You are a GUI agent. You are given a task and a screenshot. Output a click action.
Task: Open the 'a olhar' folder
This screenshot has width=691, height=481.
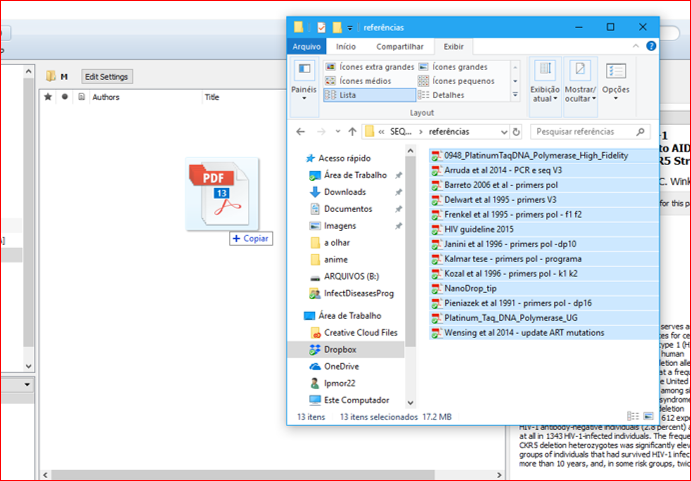[x=337, y=242]
